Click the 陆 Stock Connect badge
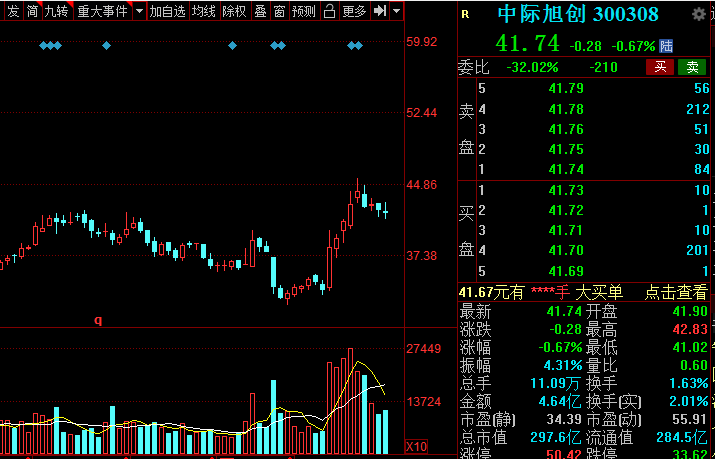Viewport: 715px width, 459px height. (x=666, y=46)
